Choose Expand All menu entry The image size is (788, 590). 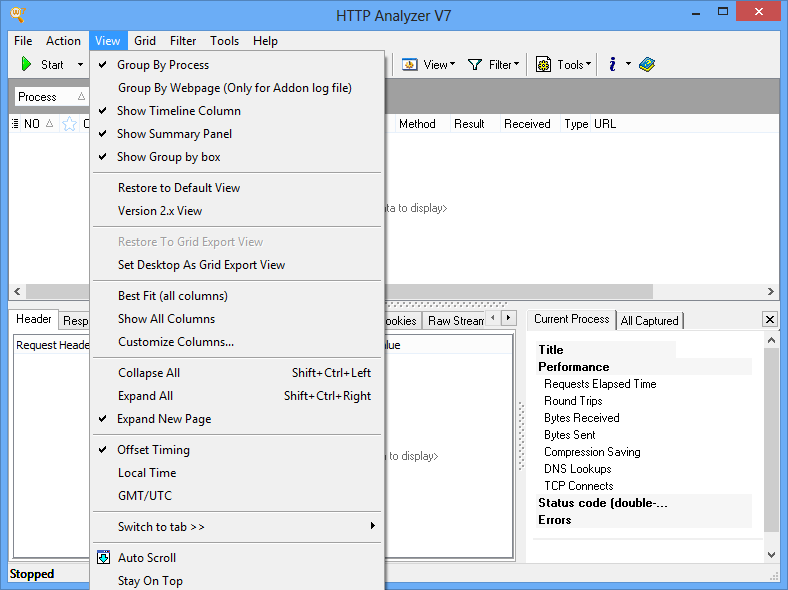(237, 396)
